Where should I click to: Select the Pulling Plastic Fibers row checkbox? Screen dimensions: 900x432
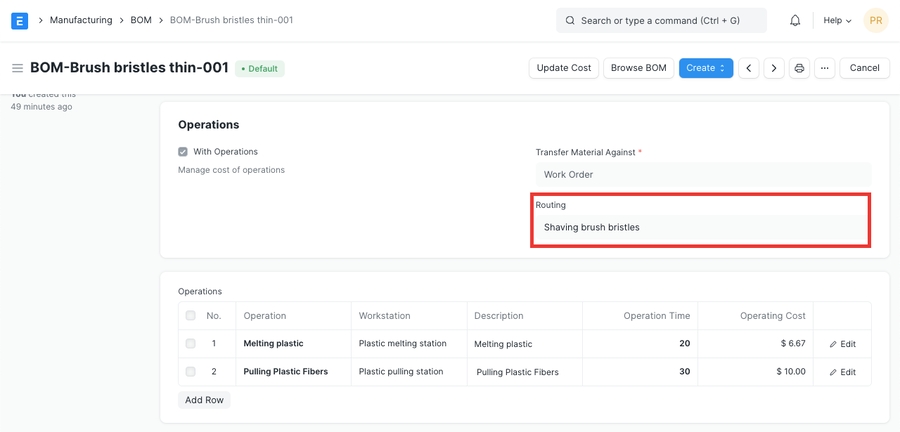coord(190,372)
